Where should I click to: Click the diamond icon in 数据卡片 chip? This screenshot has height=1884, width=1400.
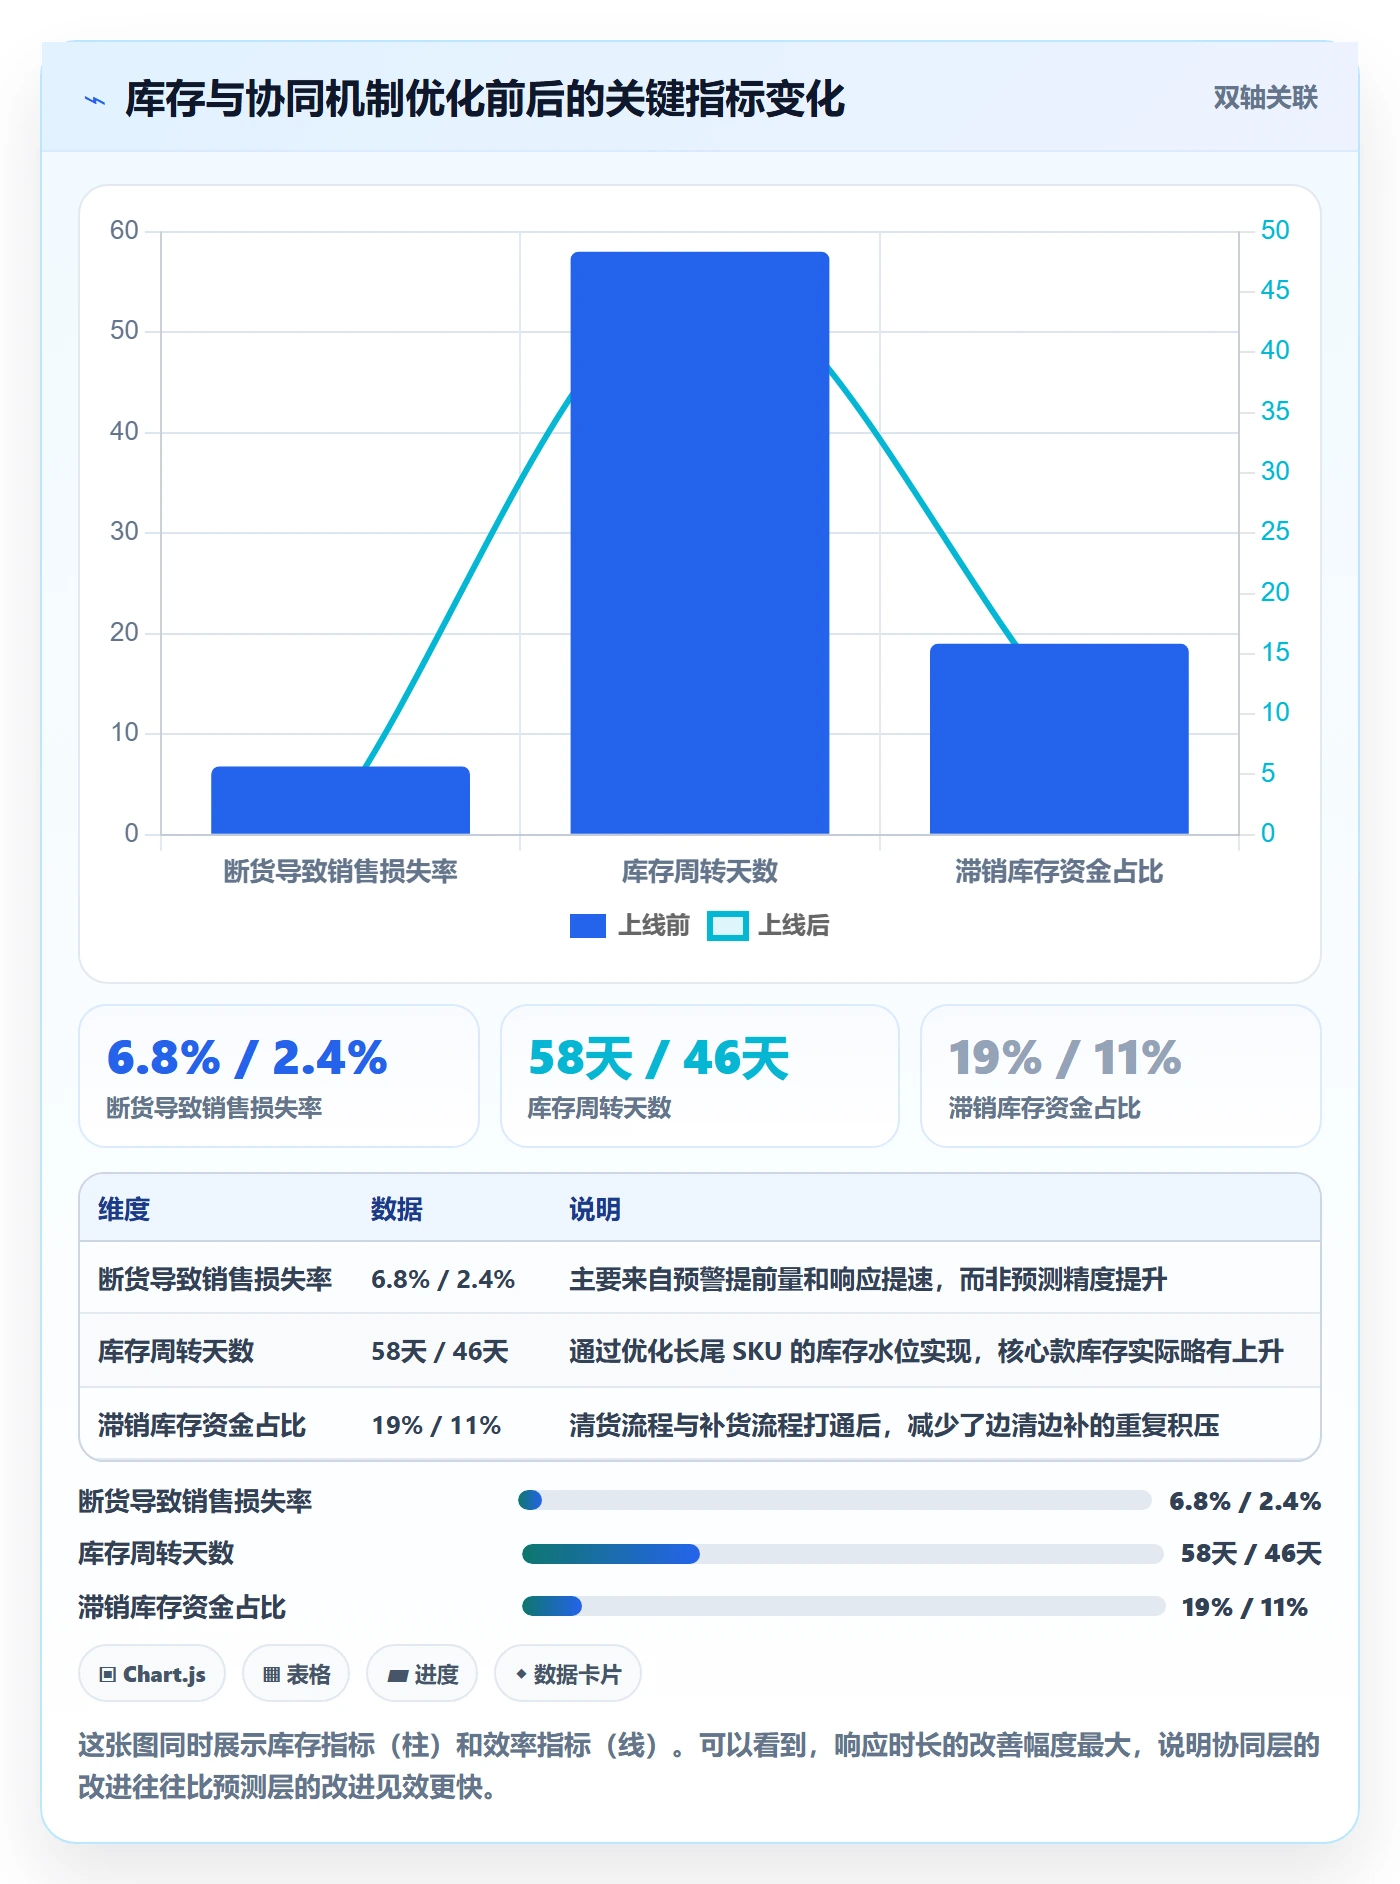(x=521, y=1674)
